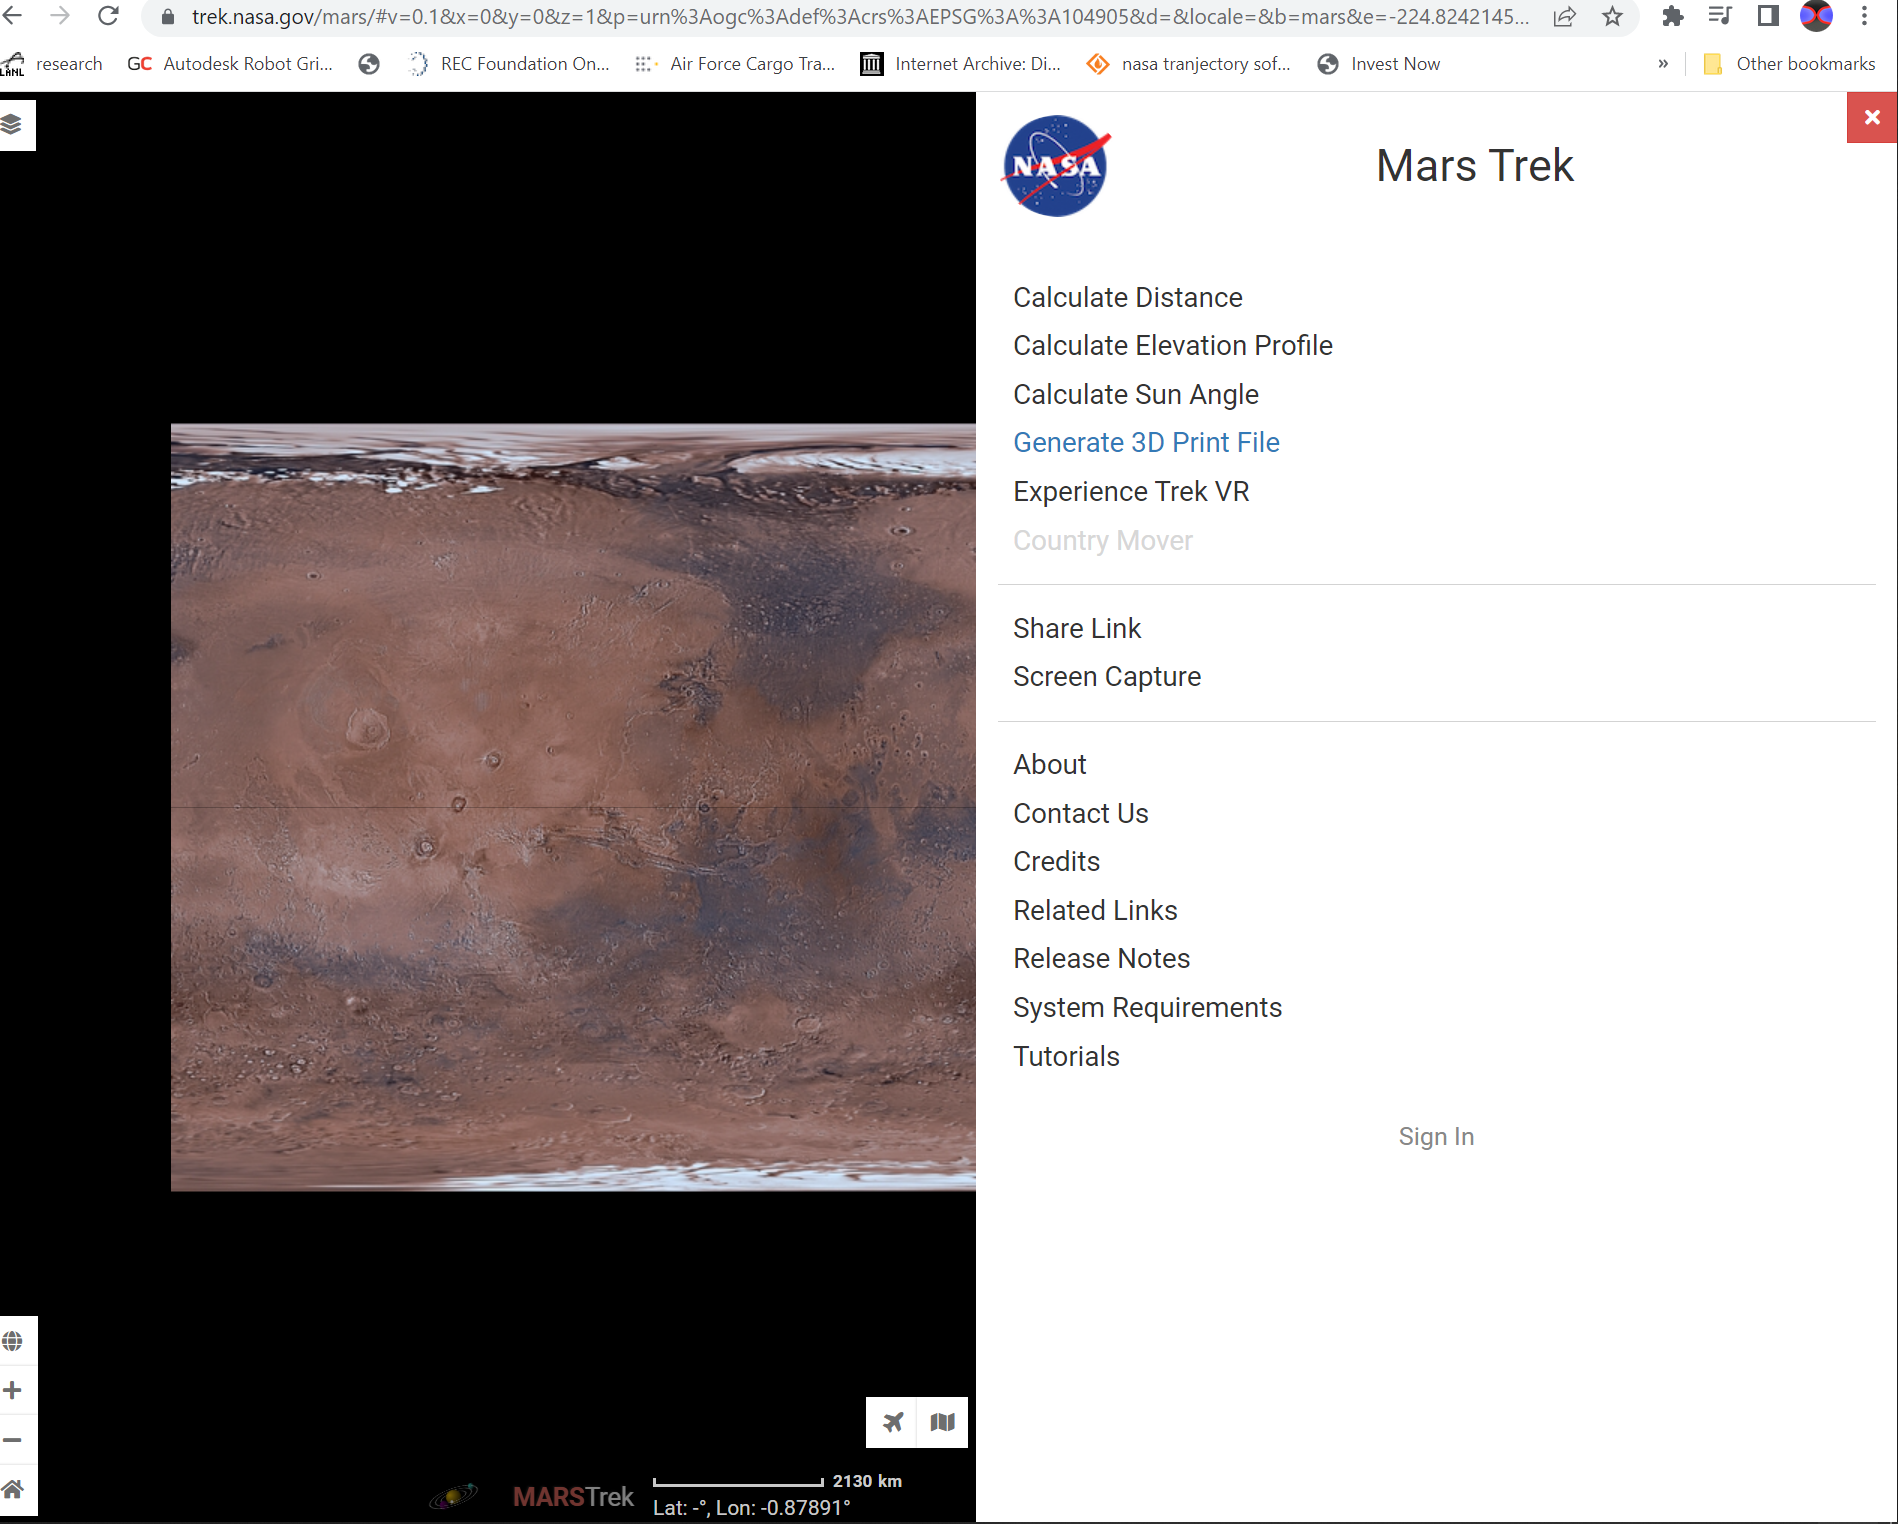Open the layers panel icon

(12, 125)
